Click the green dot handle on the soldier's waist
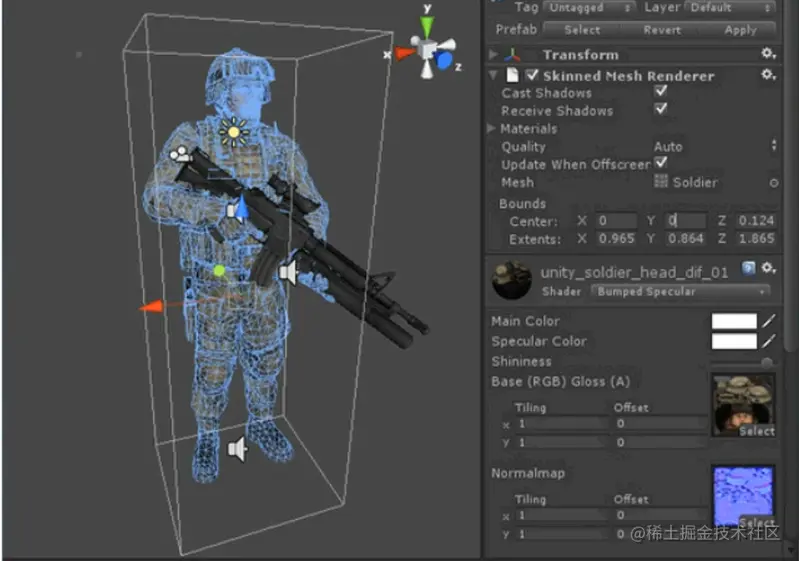This screenshot has width=799, height=561. pyautogui.click(x=219, y=271)
